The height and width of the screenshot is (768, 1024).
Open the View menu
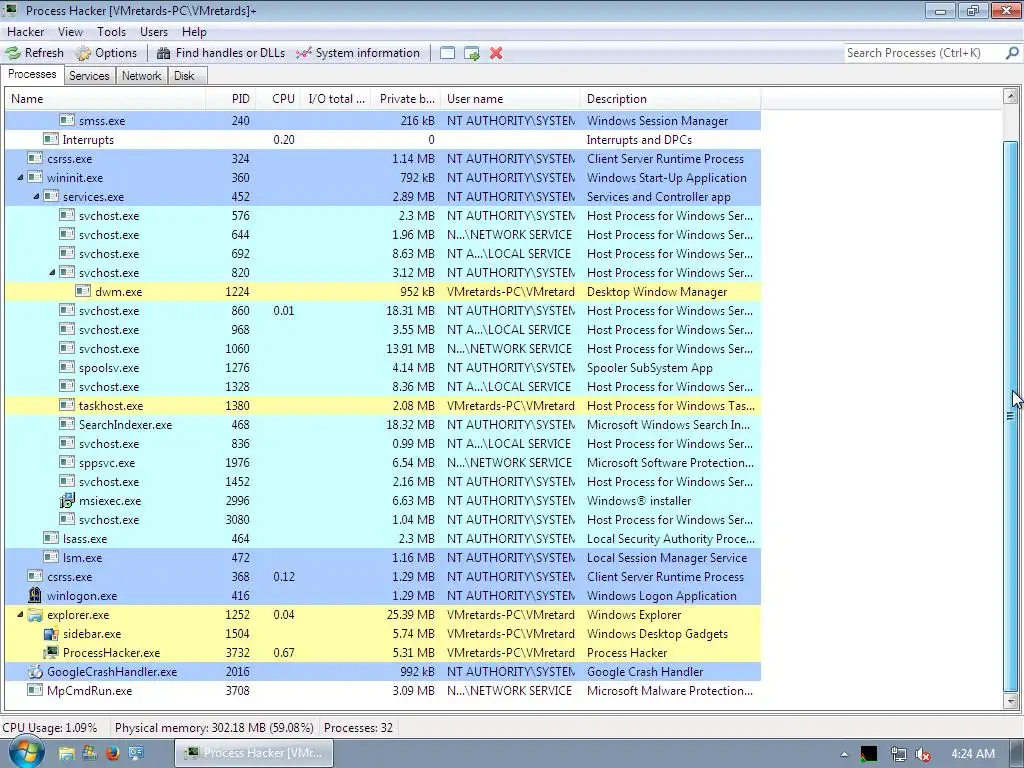coord(70,31)
